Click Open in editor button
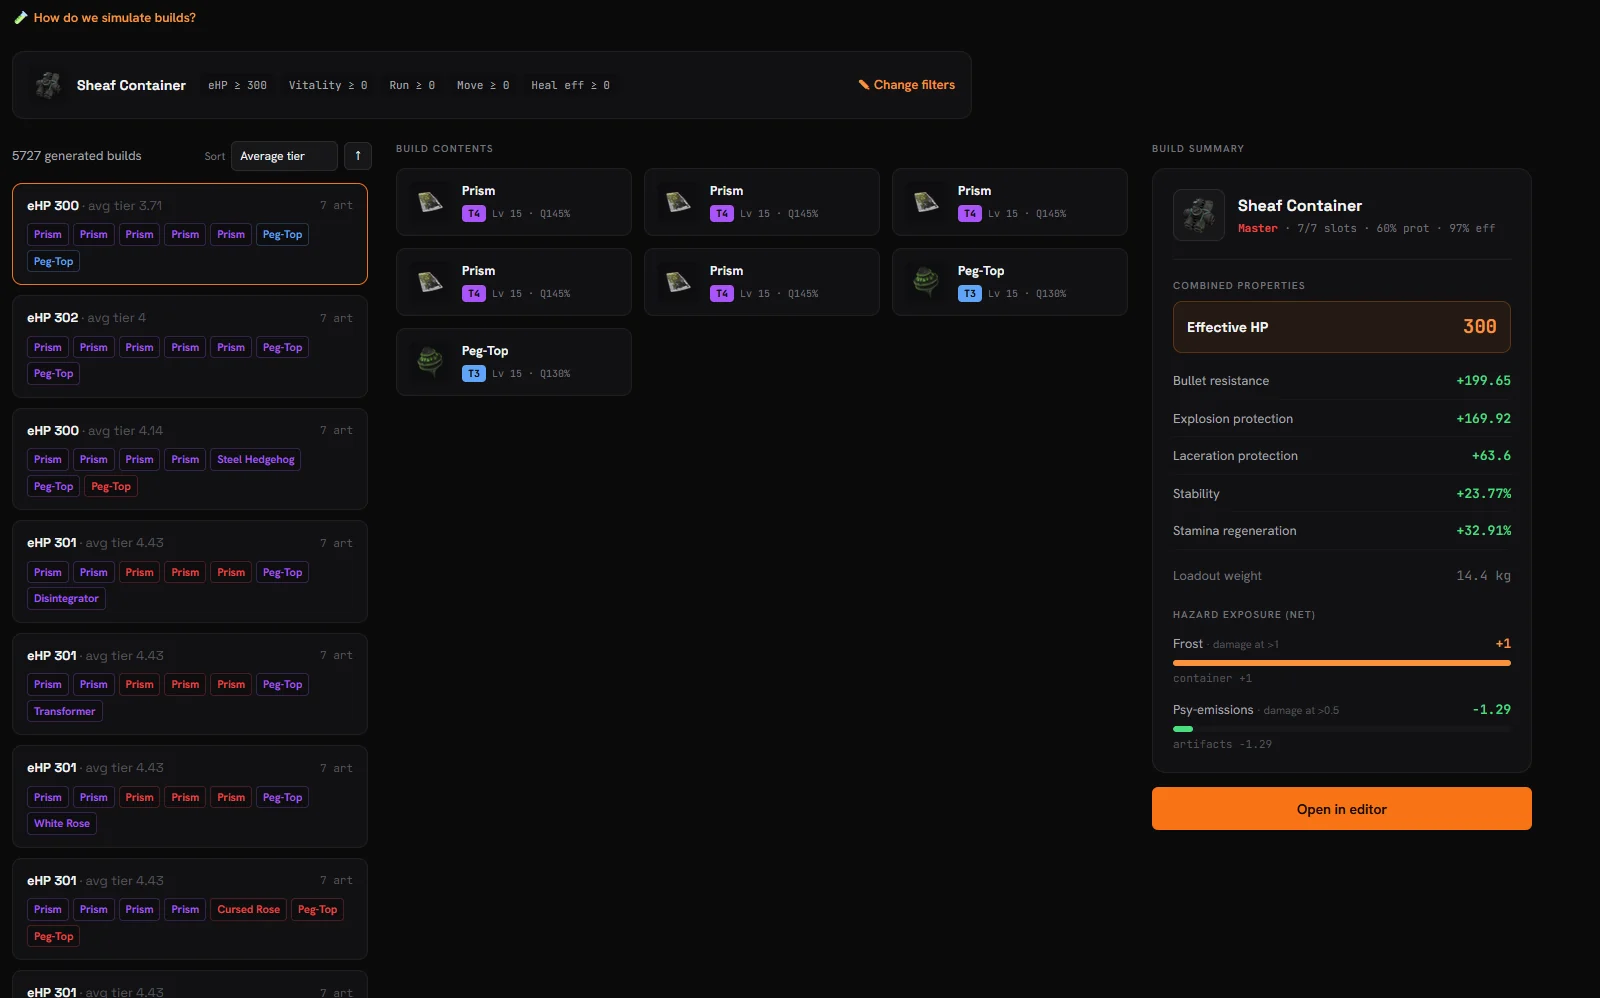Image resolution: width=1600 pixels, height=998 pixels. tap(1341, 809)
